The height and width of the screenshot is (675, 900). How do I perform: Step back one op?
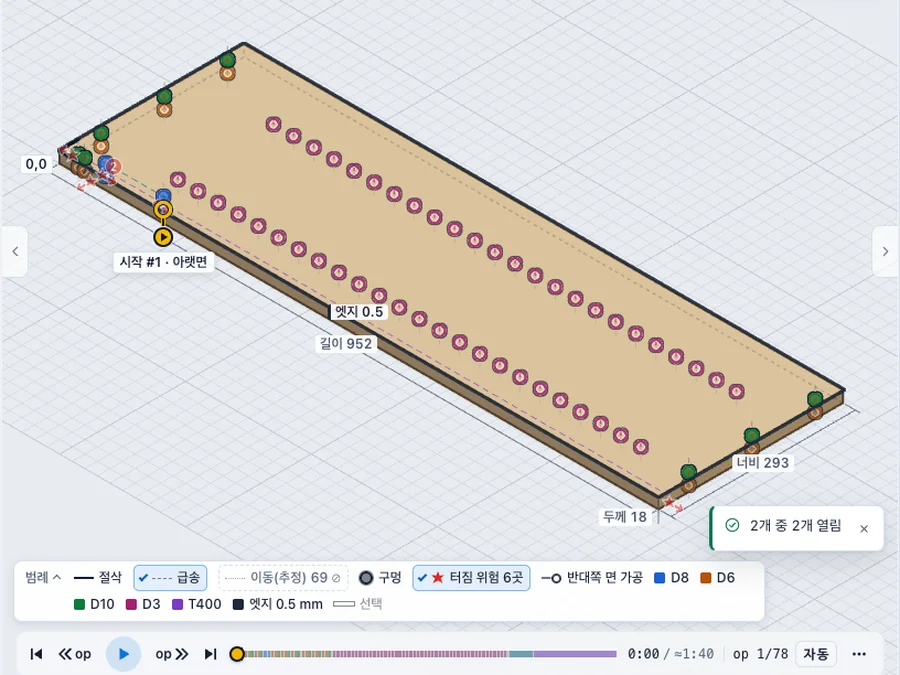[x=75, y=654]
